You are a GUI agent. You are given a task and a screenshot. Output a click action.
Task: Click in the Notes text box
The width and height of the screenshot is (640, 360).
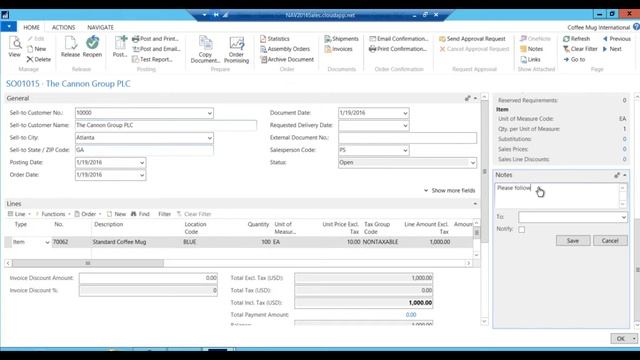[x=558, y=196]
